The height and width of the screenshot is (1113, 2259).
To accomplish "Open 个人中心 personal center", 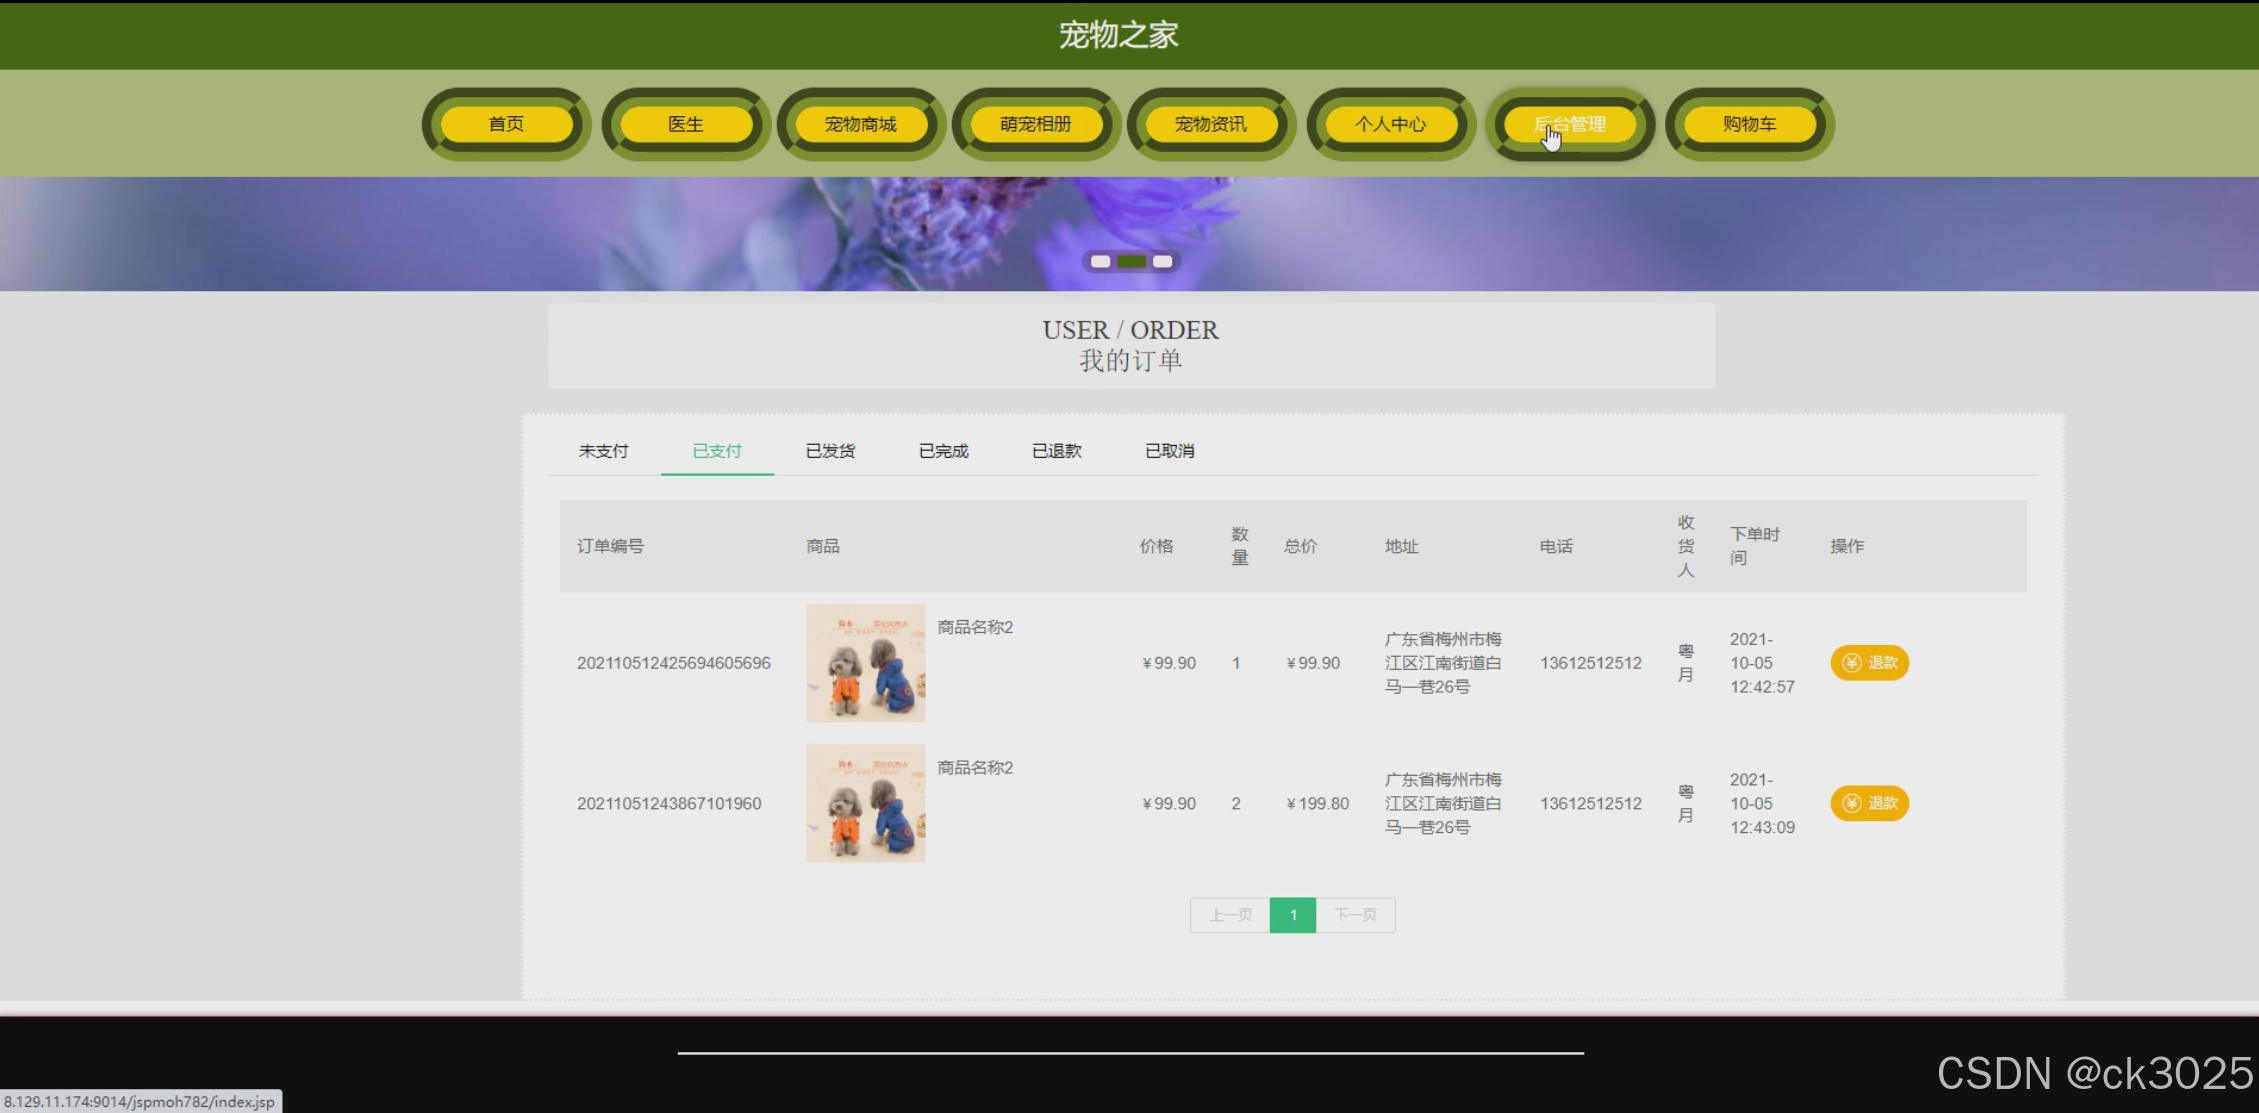I will [1391, 124].
